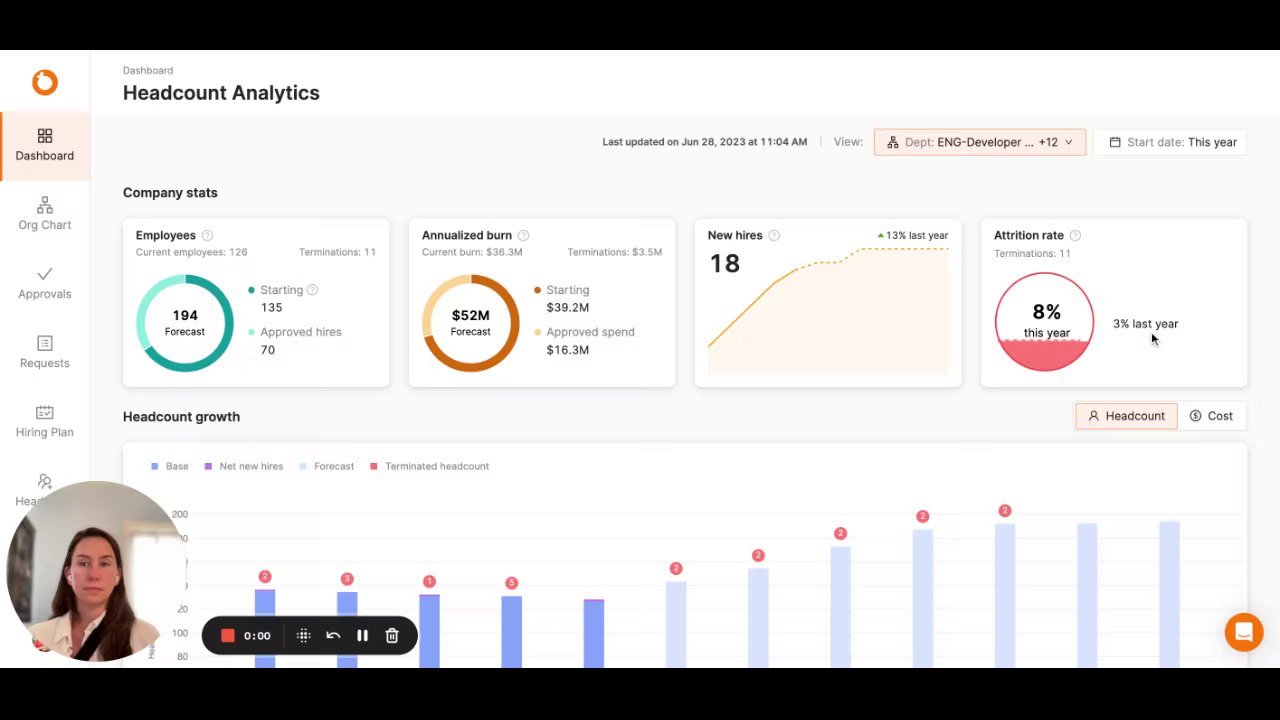Open the Org Chart sidebar icon
This screenshot has height=720, width=1280.
45,205
